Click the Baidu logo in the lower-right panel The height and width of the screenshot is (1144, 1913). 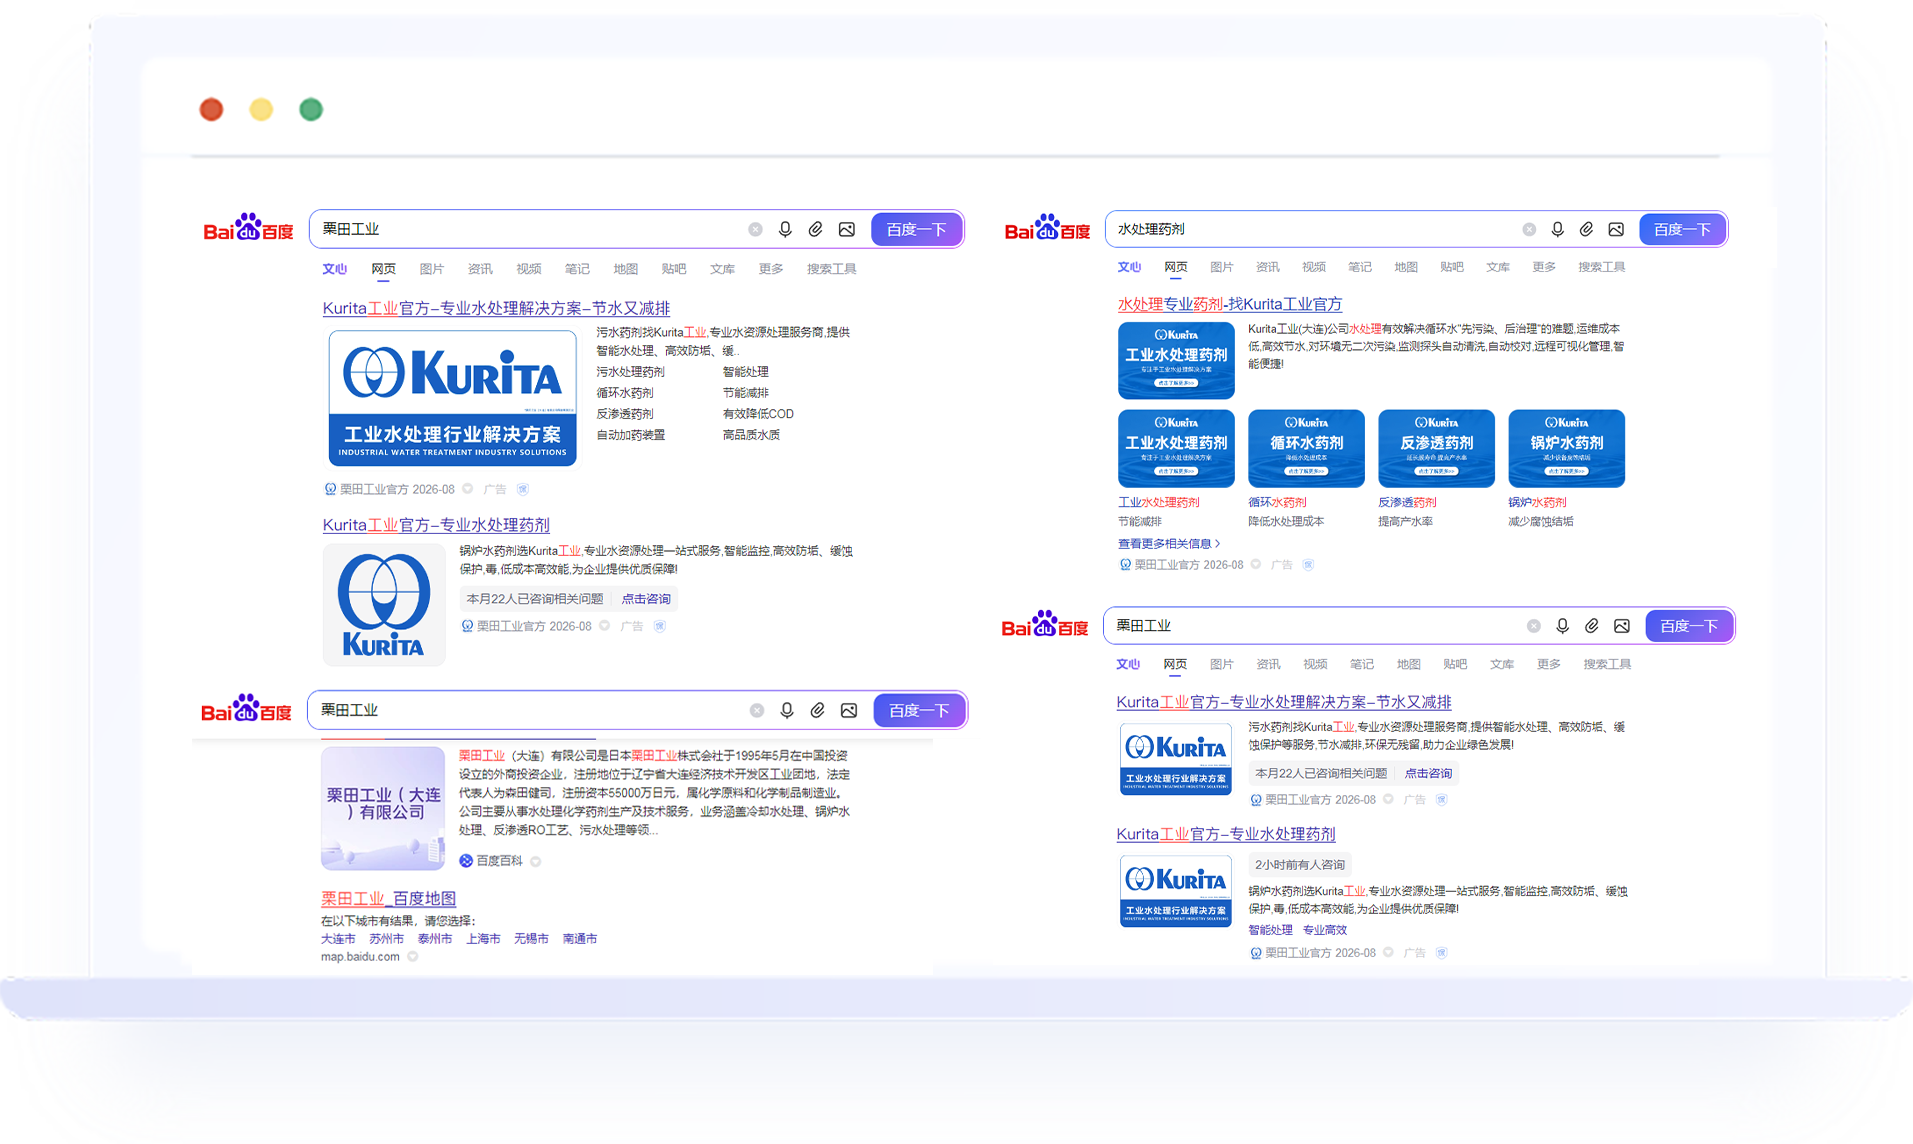coord(1045,626)
